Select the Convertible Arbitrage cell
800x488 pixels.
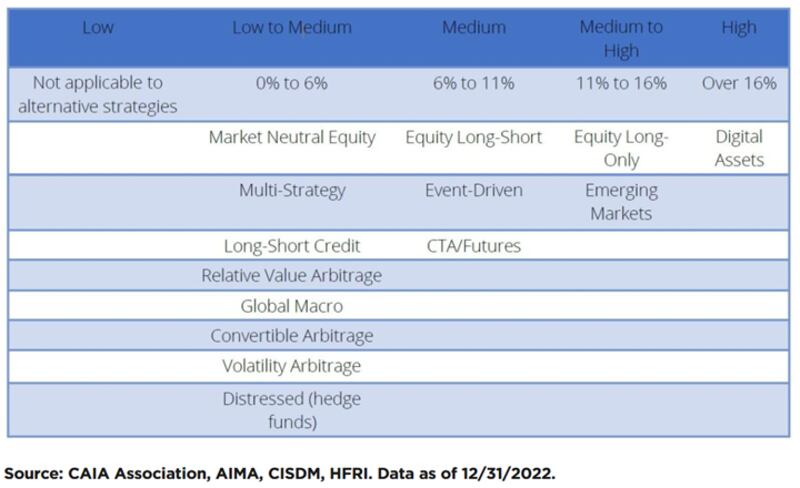[292, 336]
